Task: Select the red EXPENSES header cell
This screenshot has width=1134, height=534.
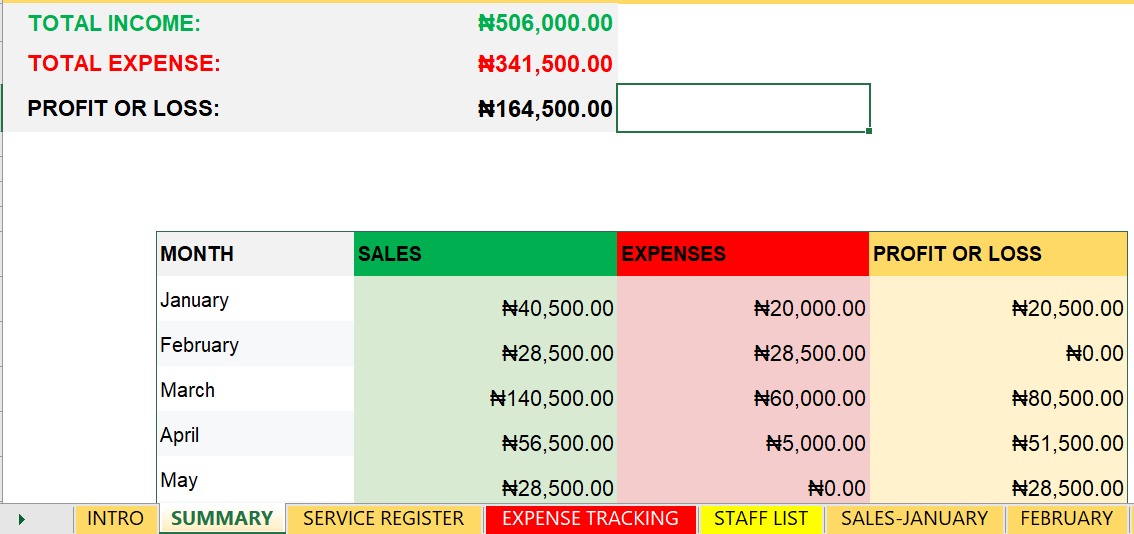Action: 743,254
